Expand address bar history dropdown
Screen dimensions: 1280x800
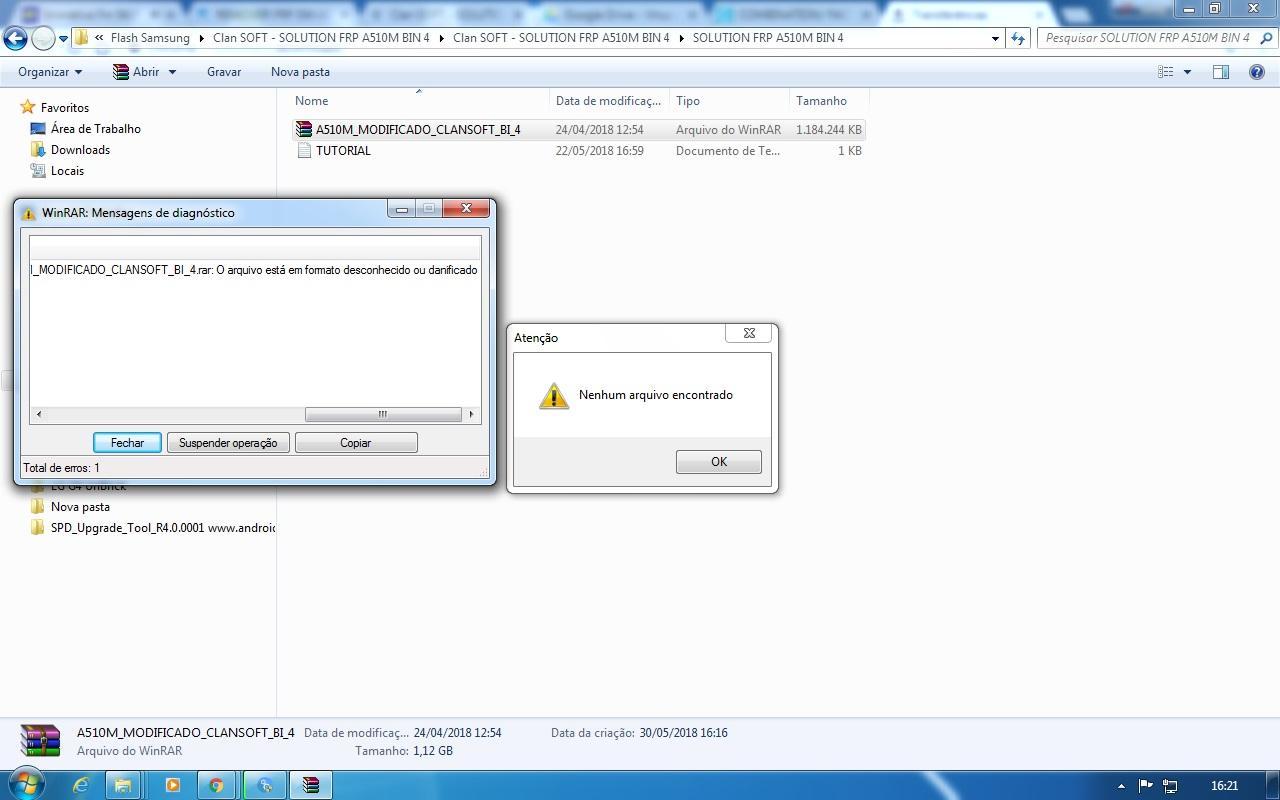pyautogui.click(x=995, y=38)
